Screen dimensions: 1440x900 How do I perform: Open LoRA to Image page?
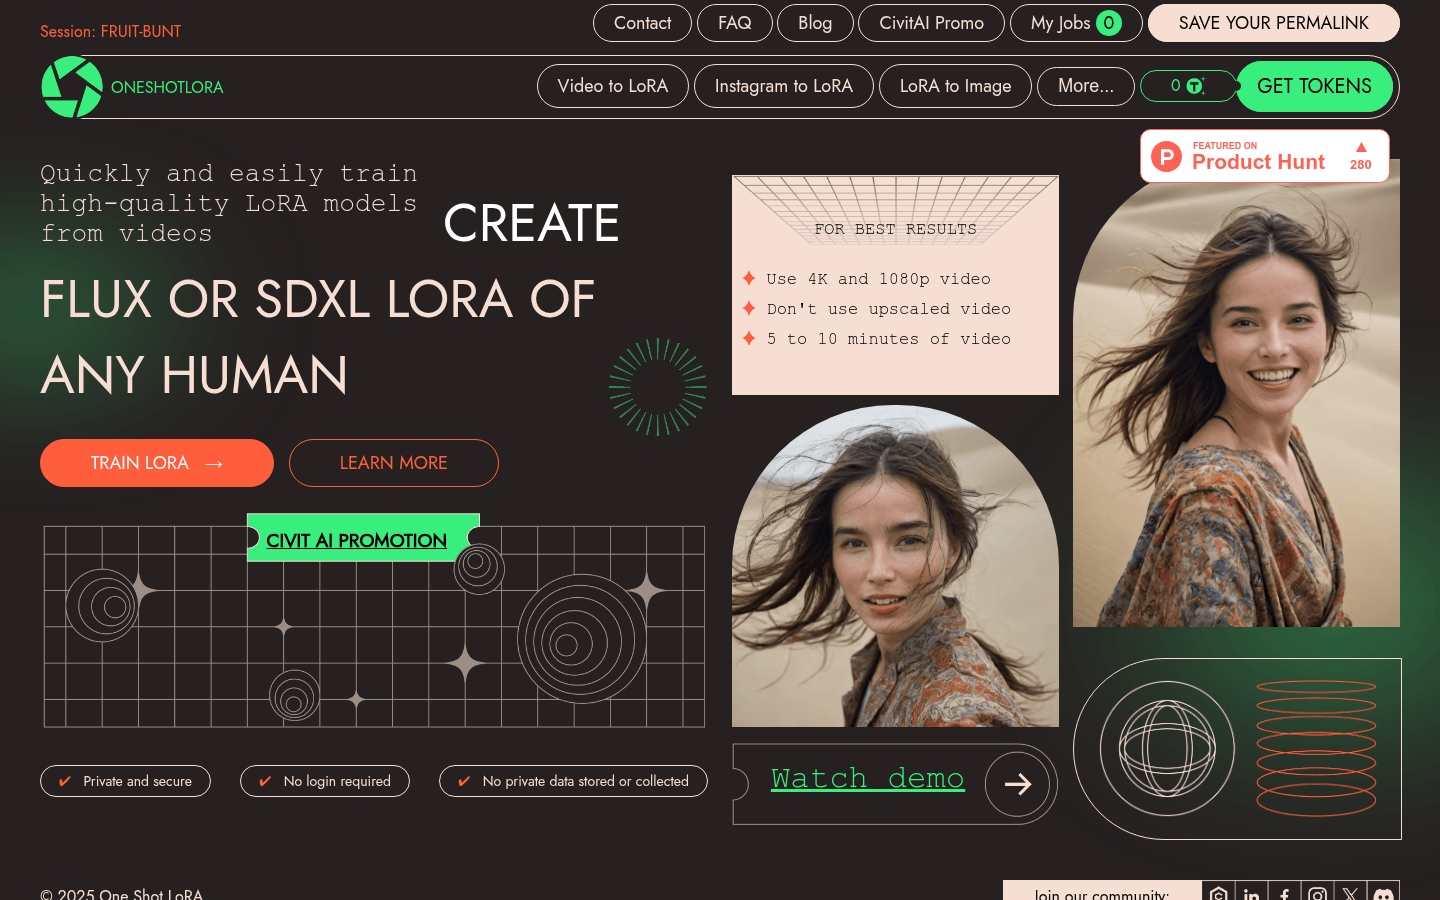pos(955,86)
